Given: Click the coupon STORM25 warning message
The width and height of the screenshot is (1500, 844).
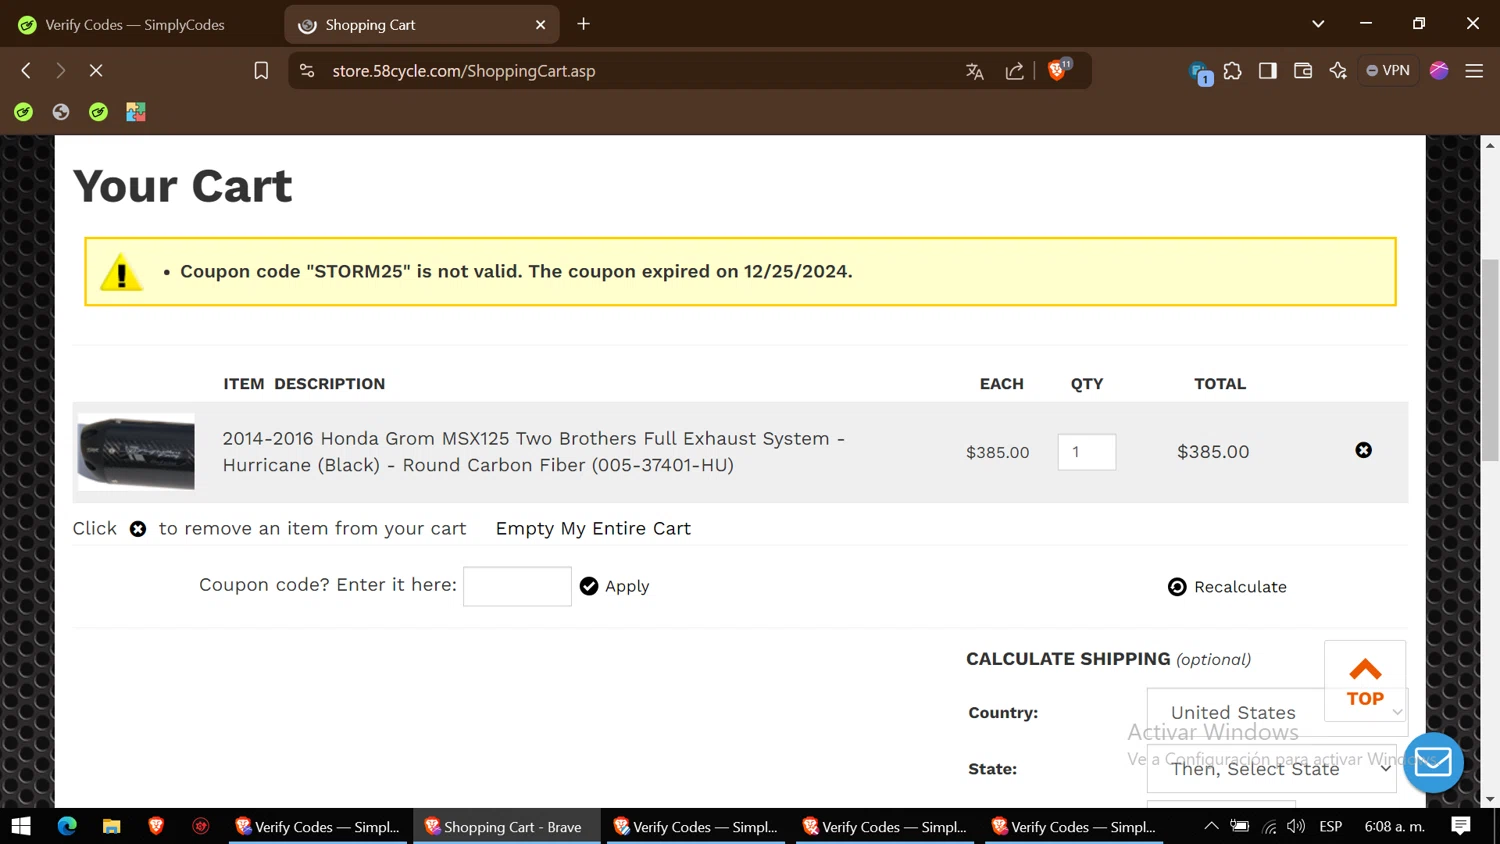Looking at the screenshot, I should pyautogui.click(x=516, y=271).
